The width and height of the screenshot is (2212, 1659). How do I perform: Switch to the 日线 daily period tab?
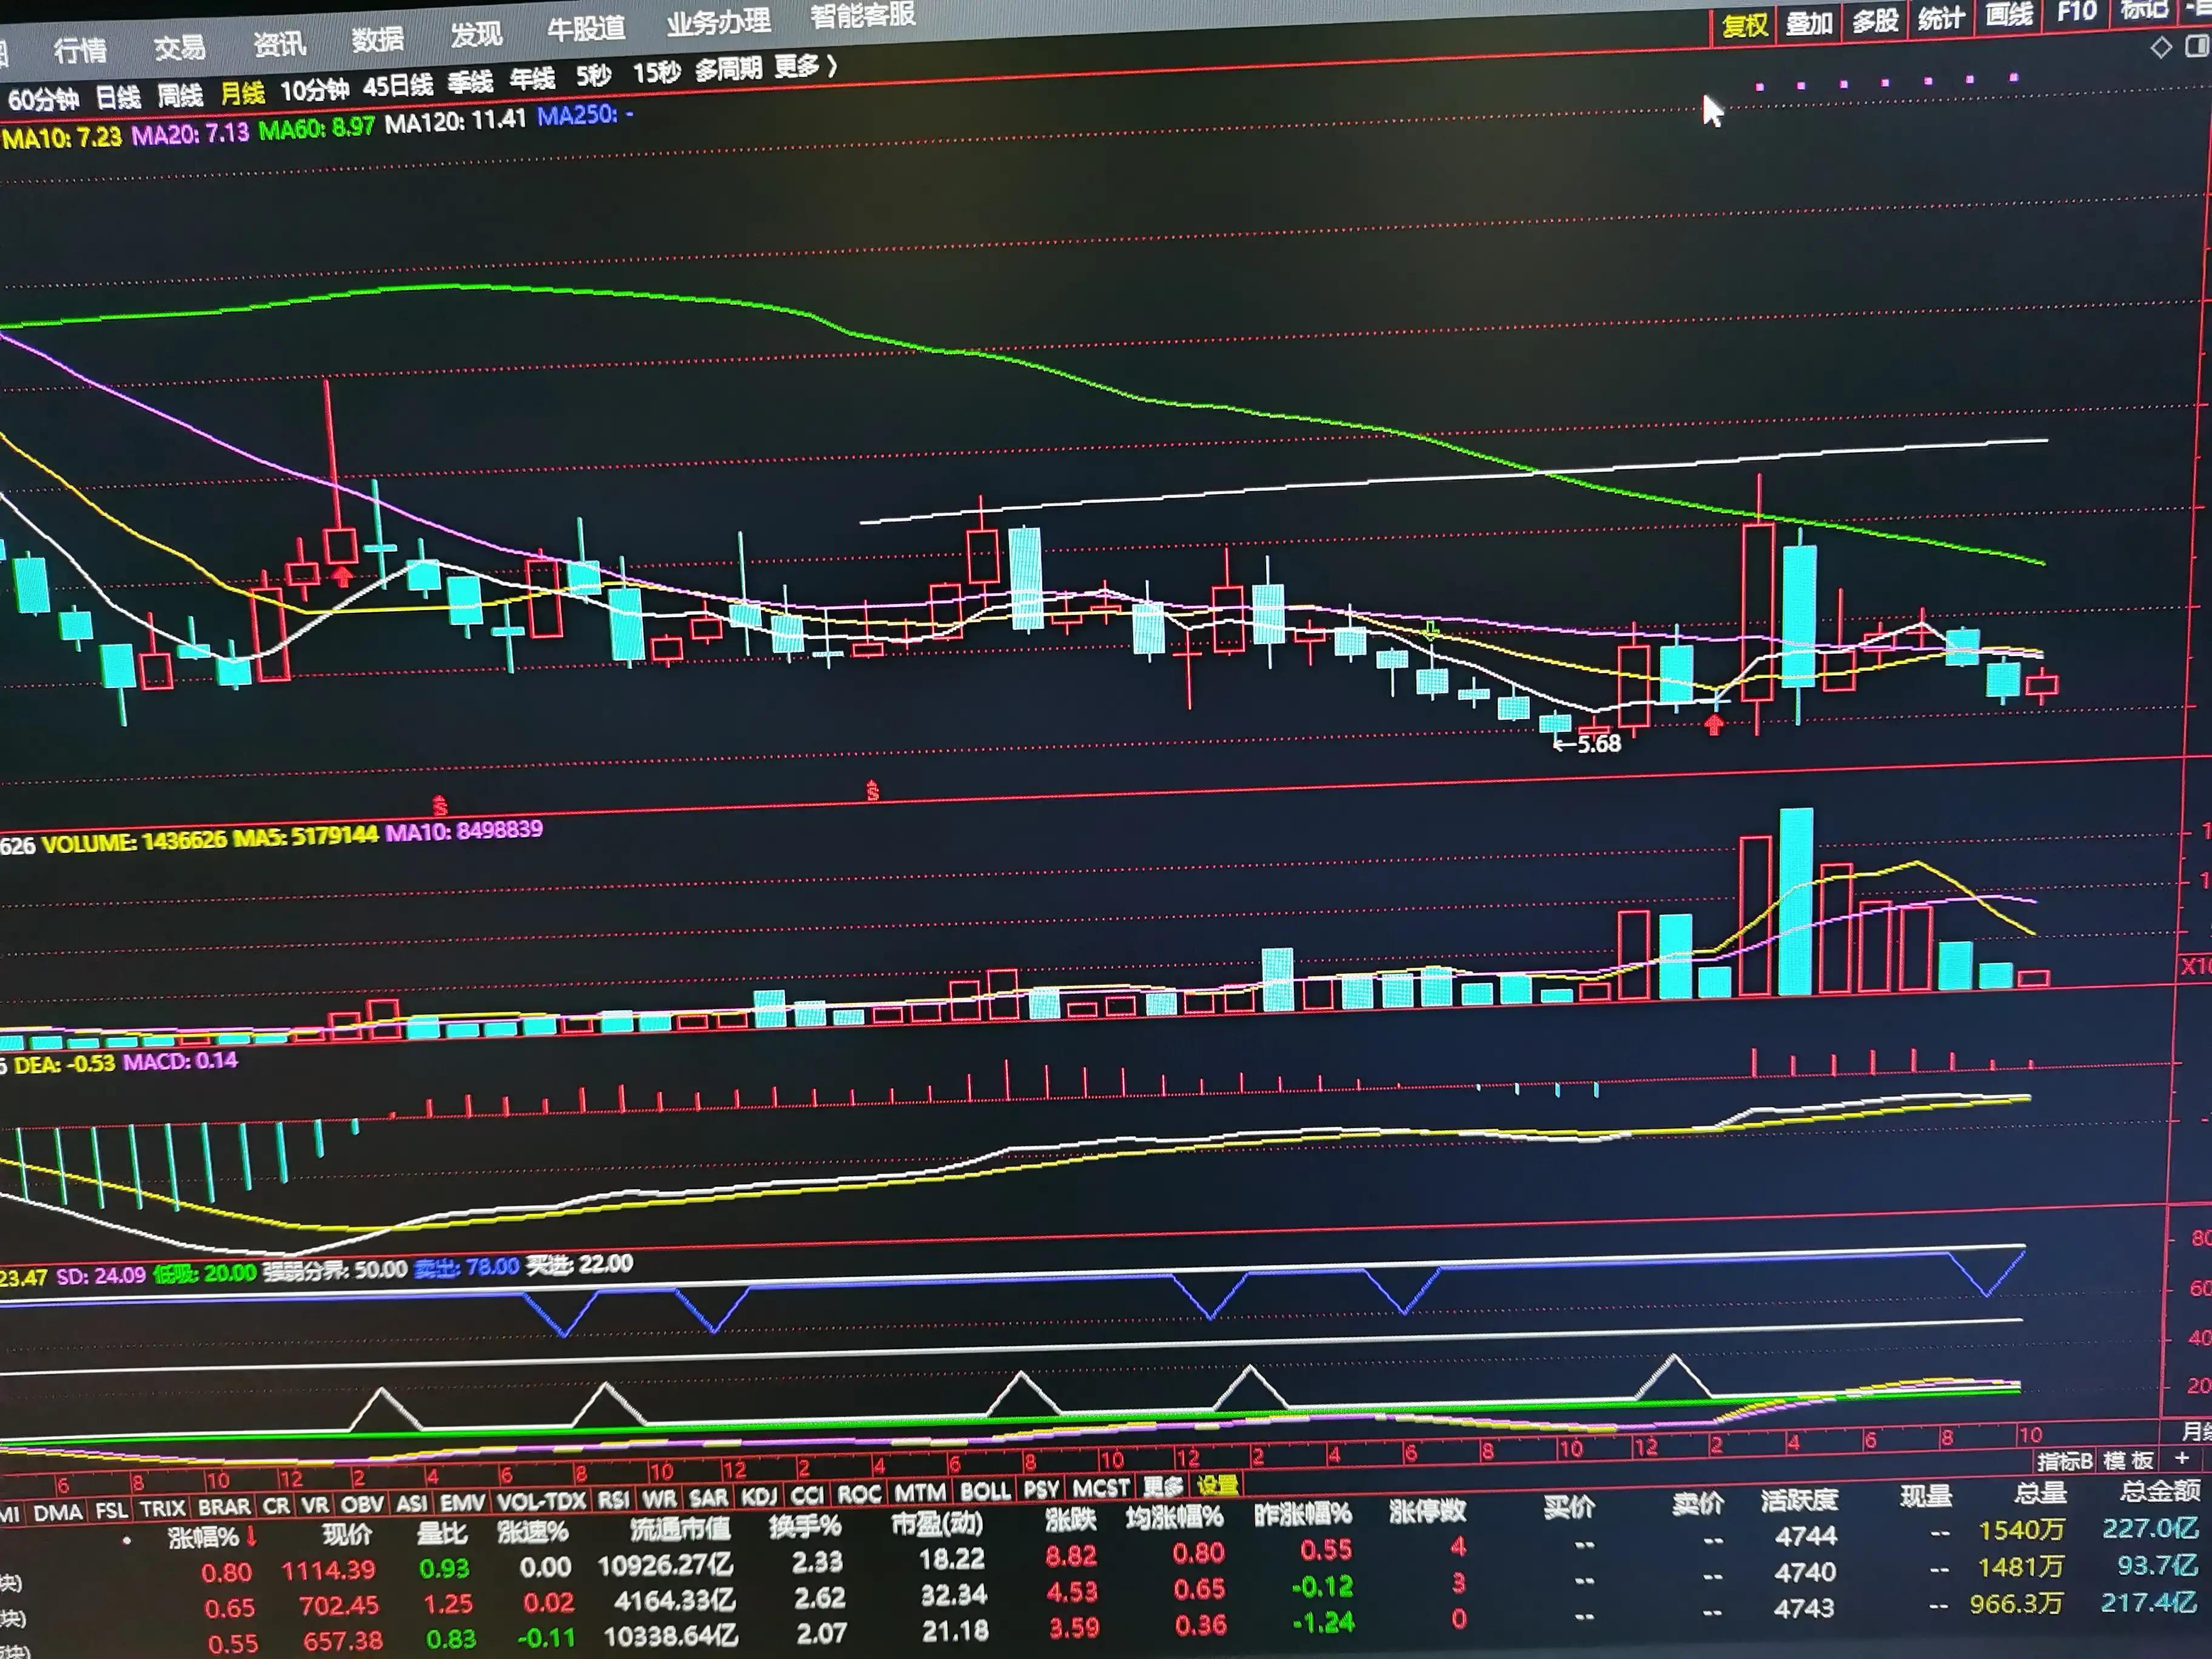pyautogui.click(x=118, y=97)
